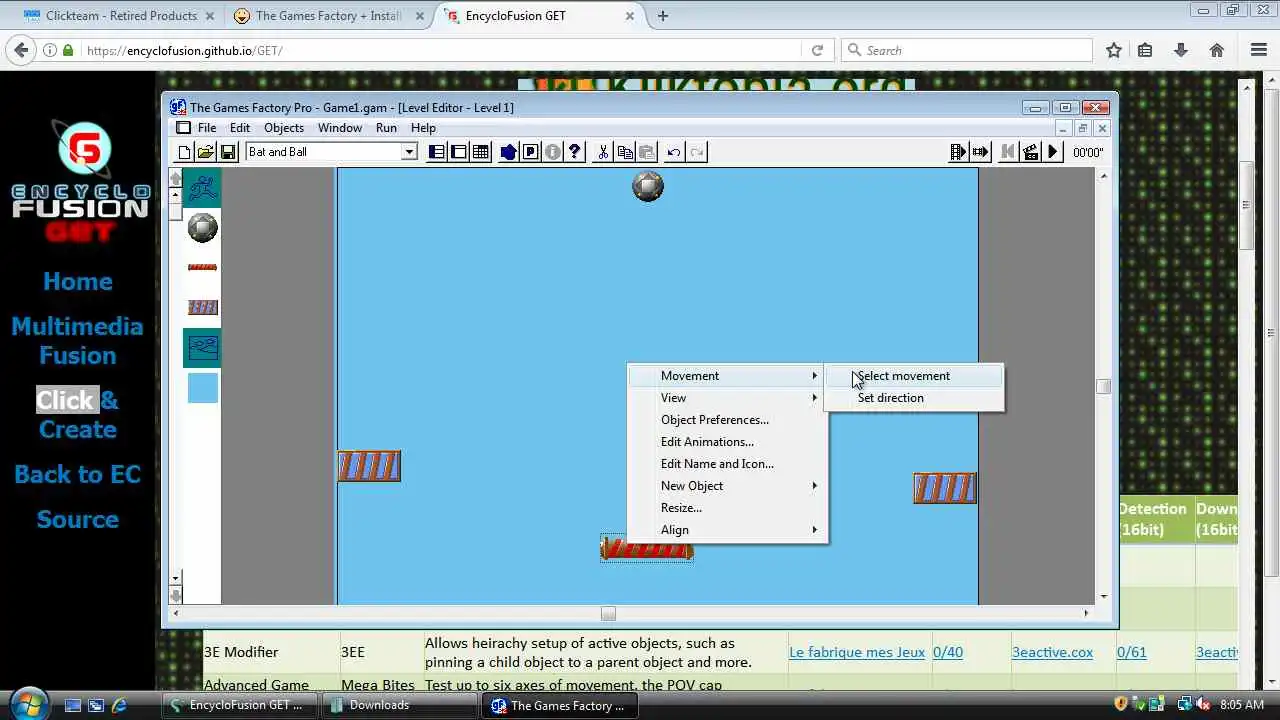This screenshot has height=720, width=1280.
Task: Pick the red bat object in palette
Action: tap(202, 267)
